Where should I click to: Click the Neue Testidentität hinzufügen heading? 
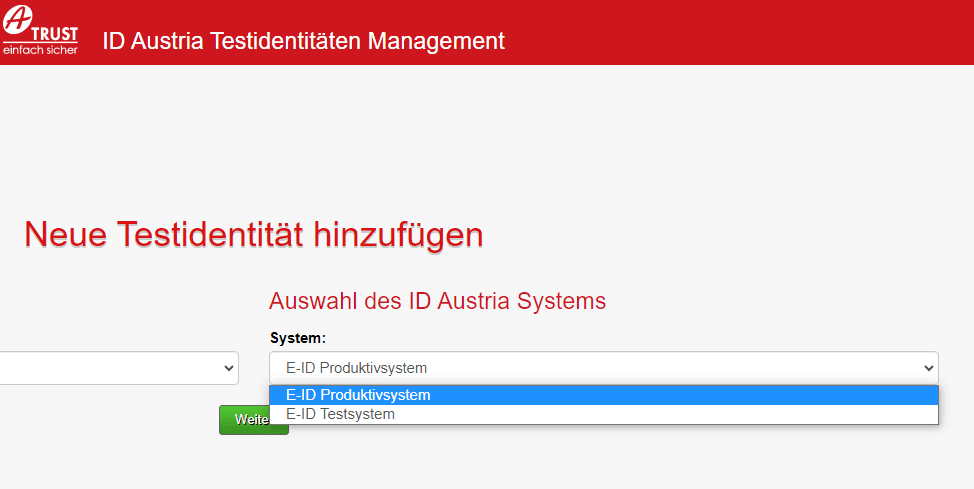[x=253, y=235]
